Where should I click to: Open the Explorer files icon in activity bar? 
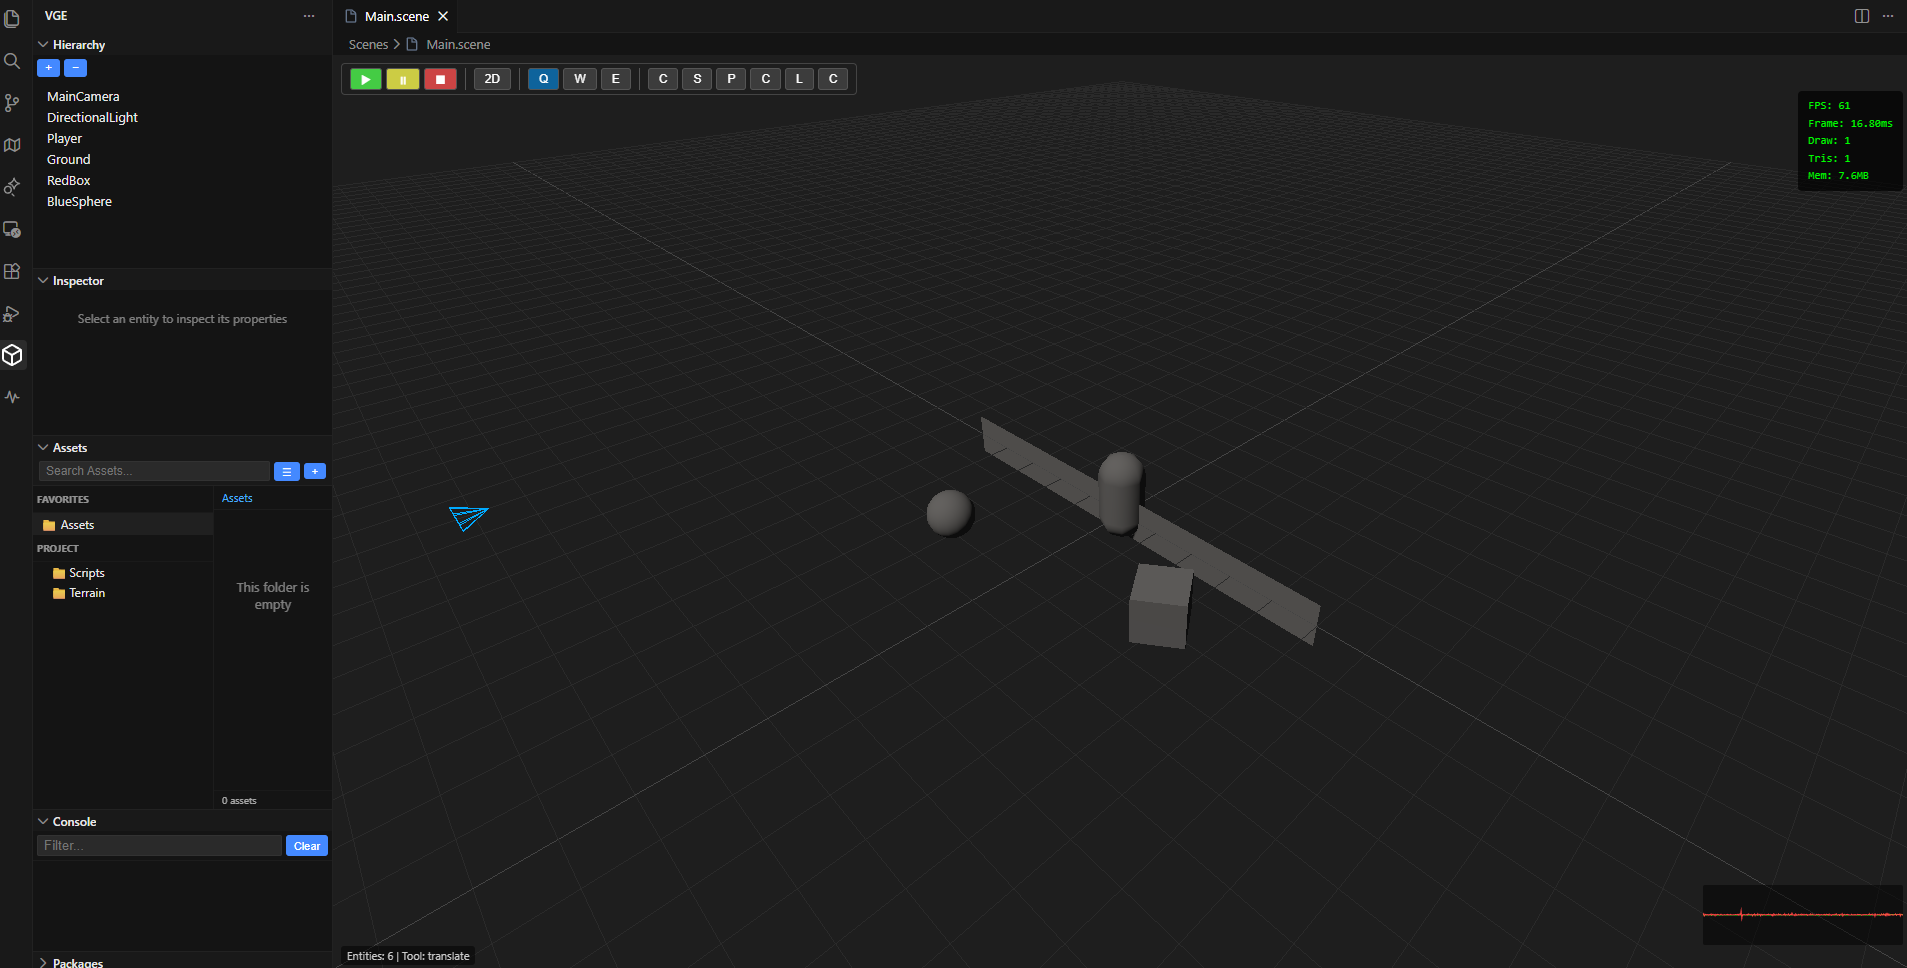click(x=12, y=19)
